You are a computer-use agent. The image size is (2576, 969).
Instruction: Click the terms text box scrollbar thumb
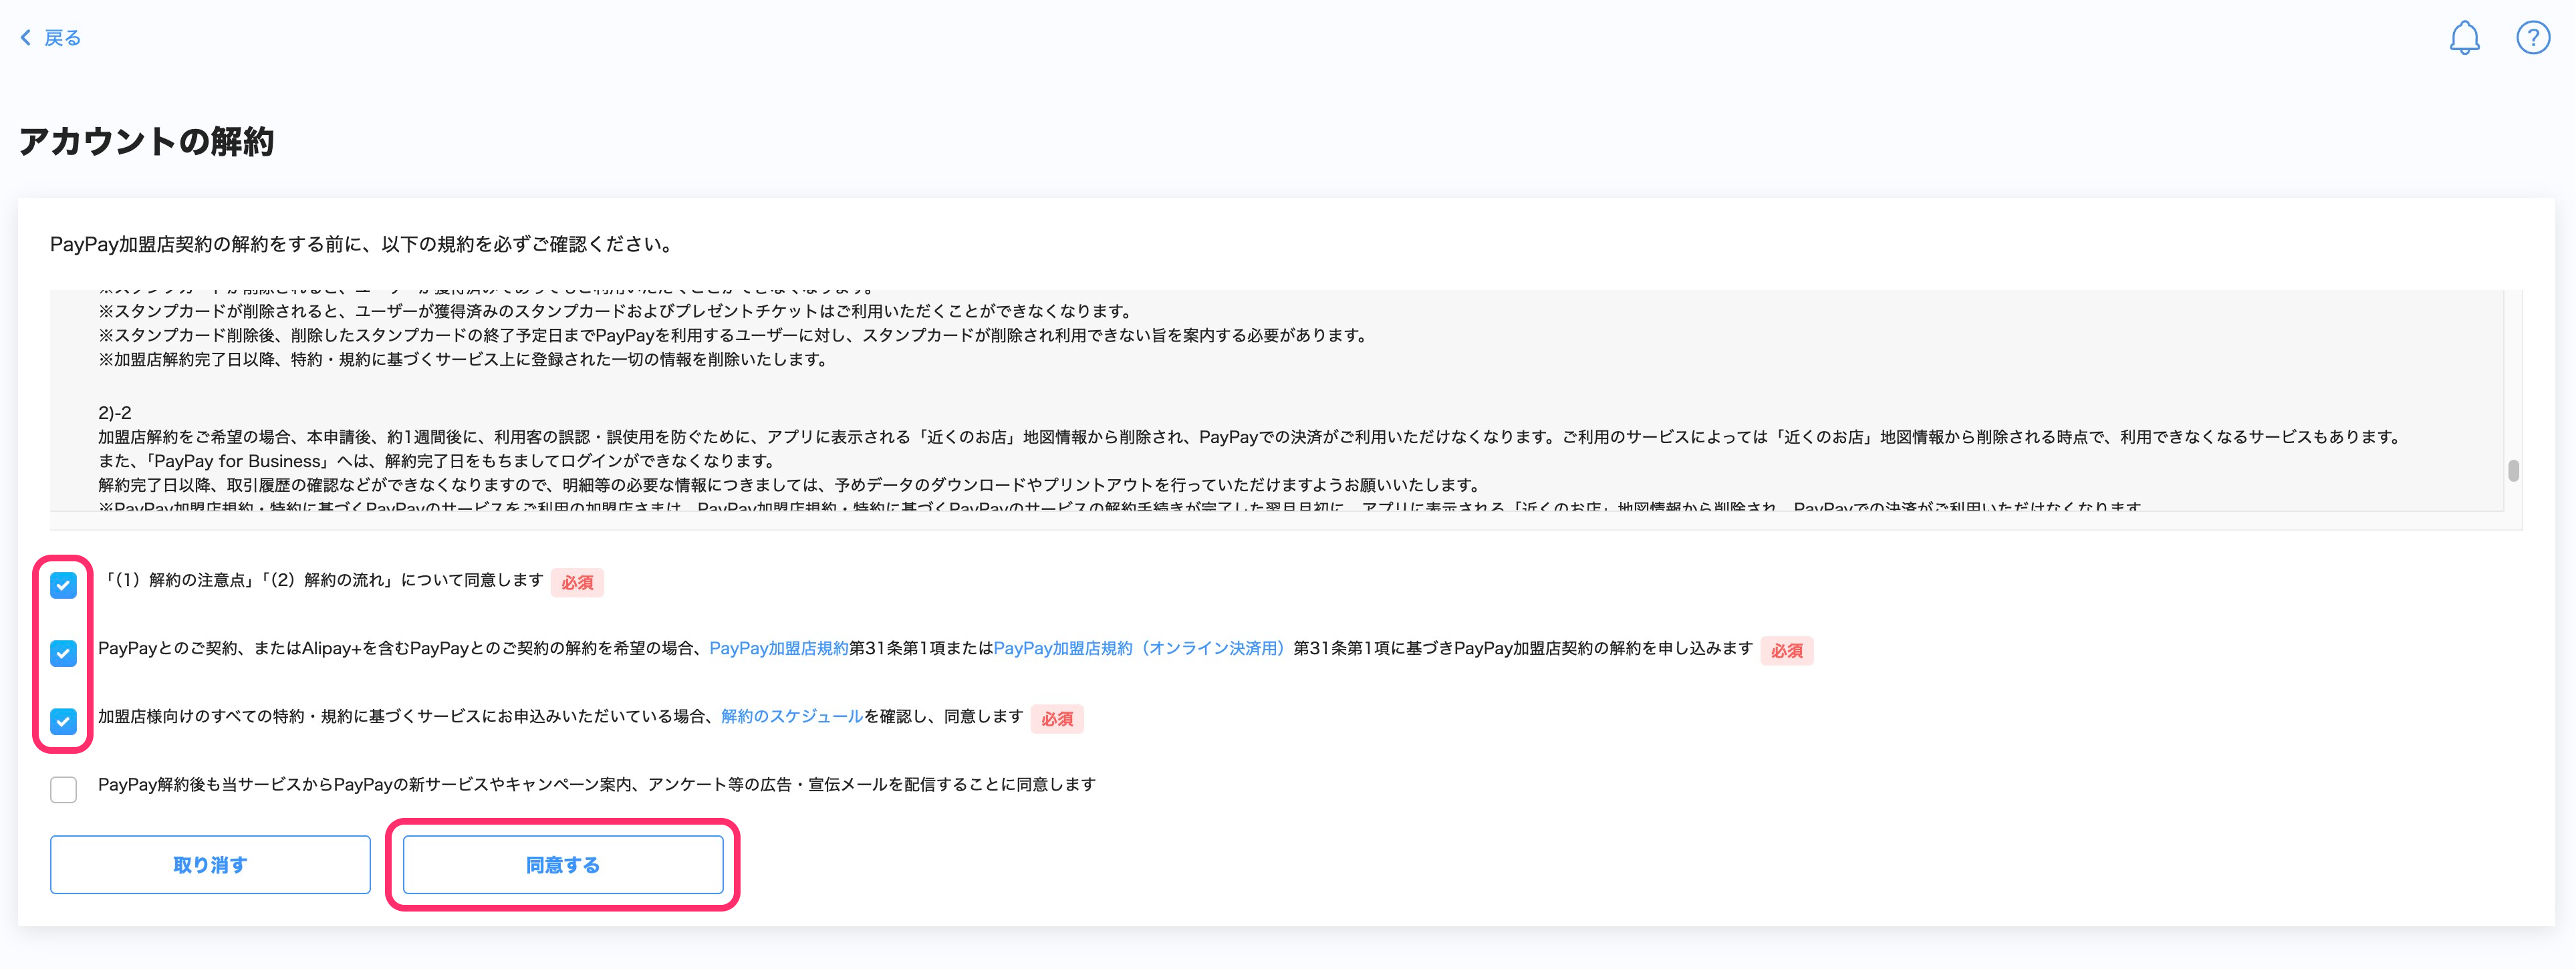click(x=2513, y=470)
